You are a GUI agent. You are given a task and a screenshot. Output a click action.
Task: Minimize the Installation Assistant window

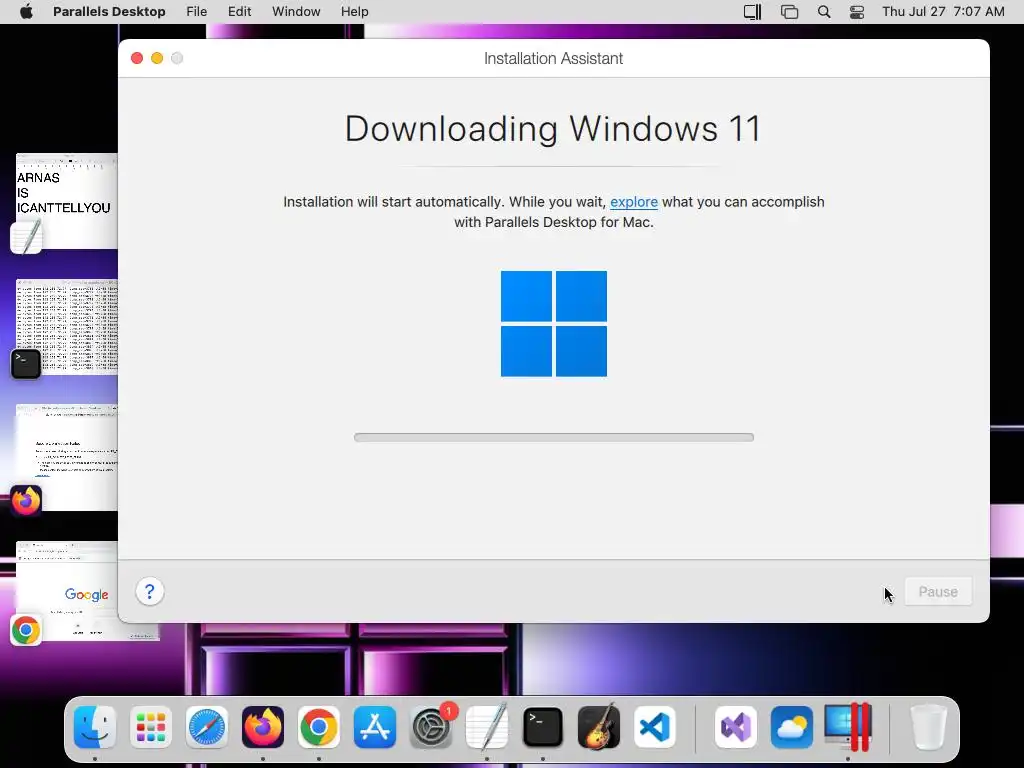(x=157, y=58)
